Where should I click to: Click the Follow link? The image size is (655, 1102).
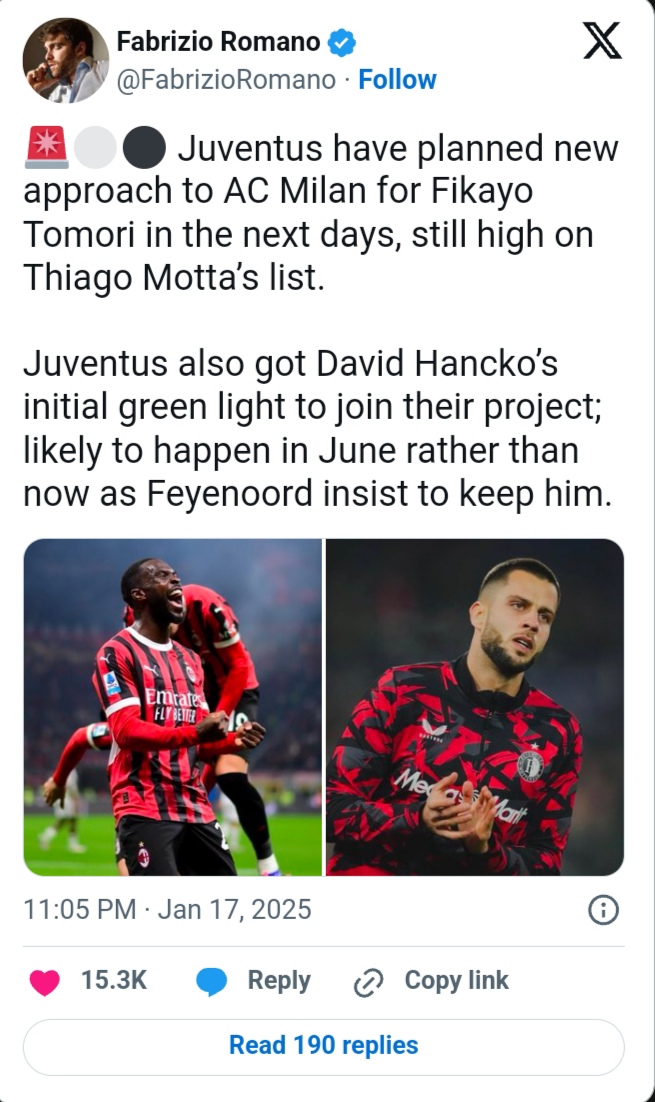[x=397, y=80]
